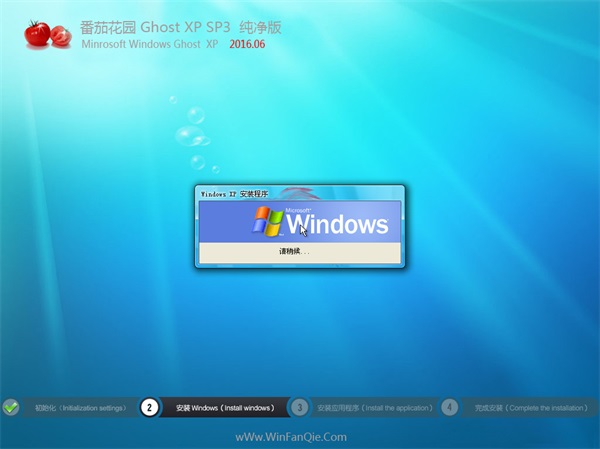Select the Initialization settings step
The height and width of the screenshot is (449, 600).
pyautogui.click(x=80, y=408)
